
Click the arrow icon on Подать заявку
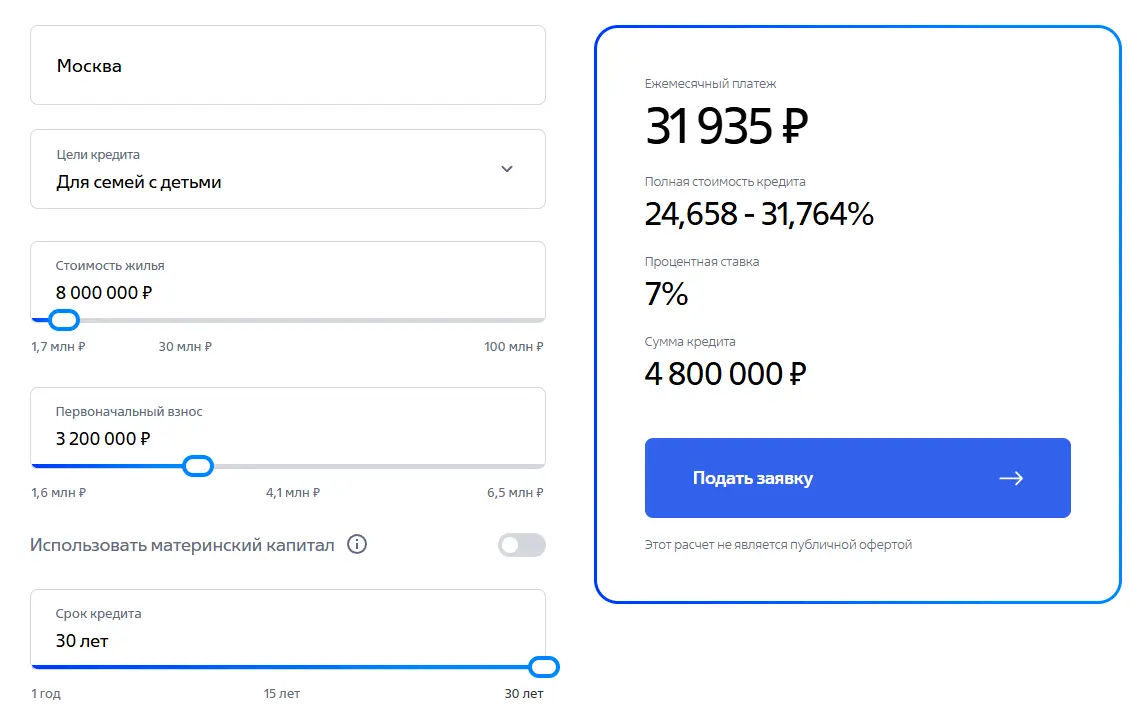(x=1011, y=478)
